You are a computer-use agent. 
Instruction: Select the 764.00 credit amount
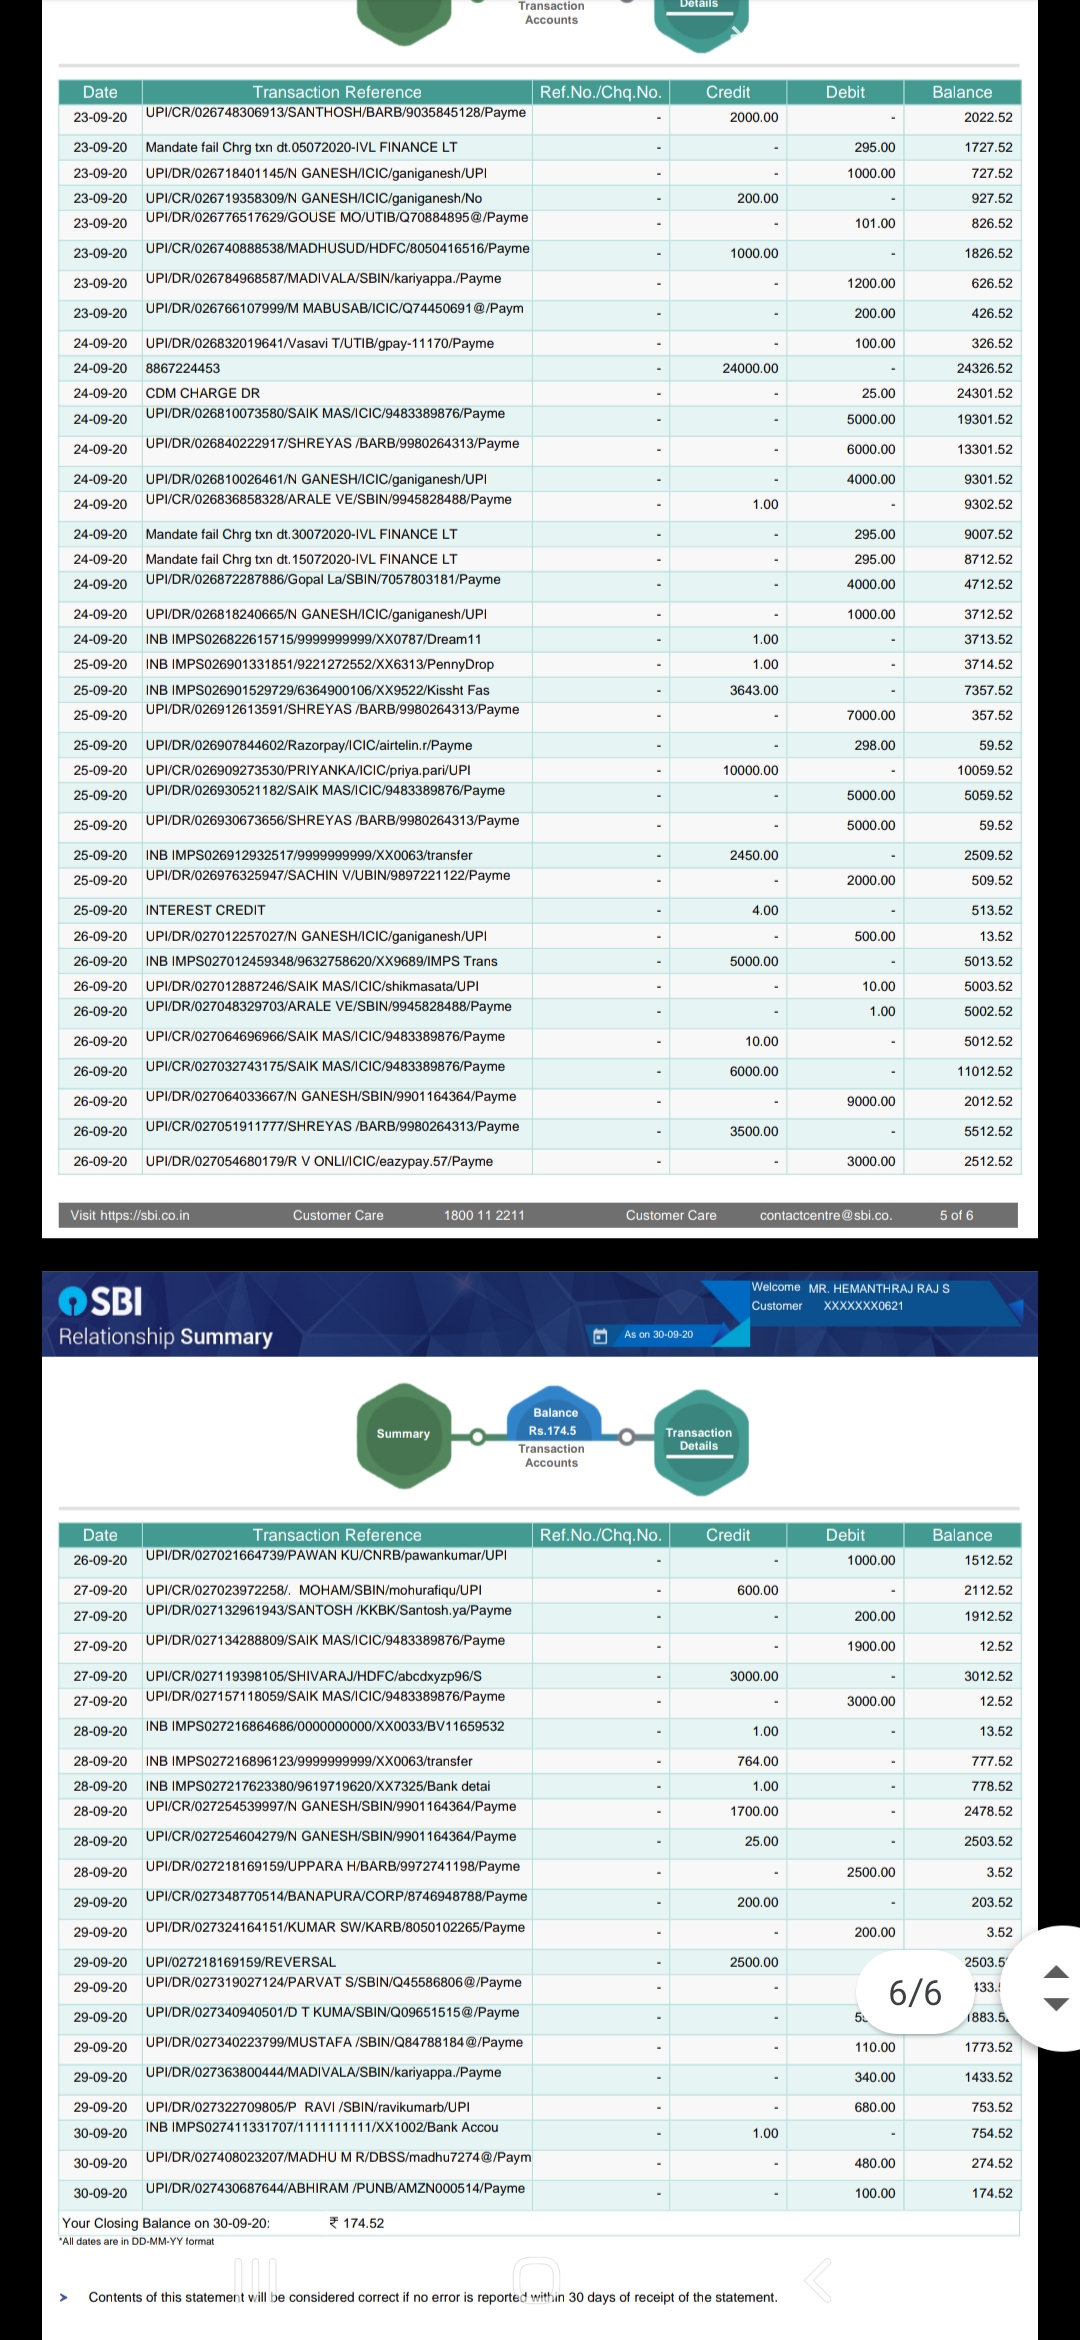pyautogui.click(x=757, y=1761)
